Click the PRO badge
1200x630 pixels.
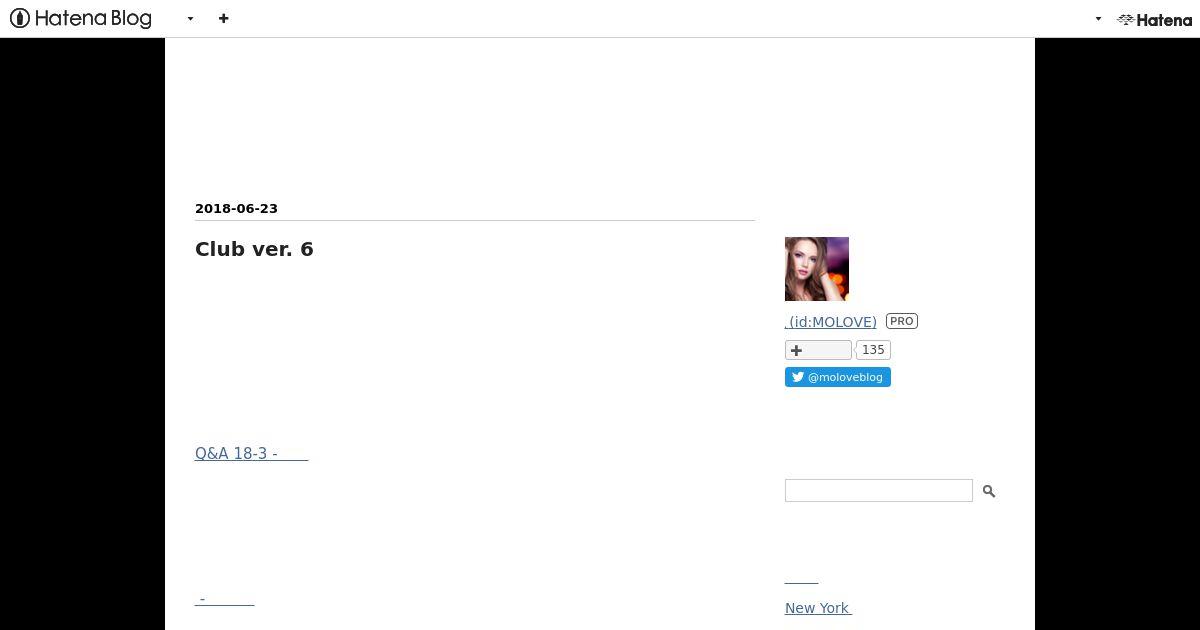[x=902, y=321]
